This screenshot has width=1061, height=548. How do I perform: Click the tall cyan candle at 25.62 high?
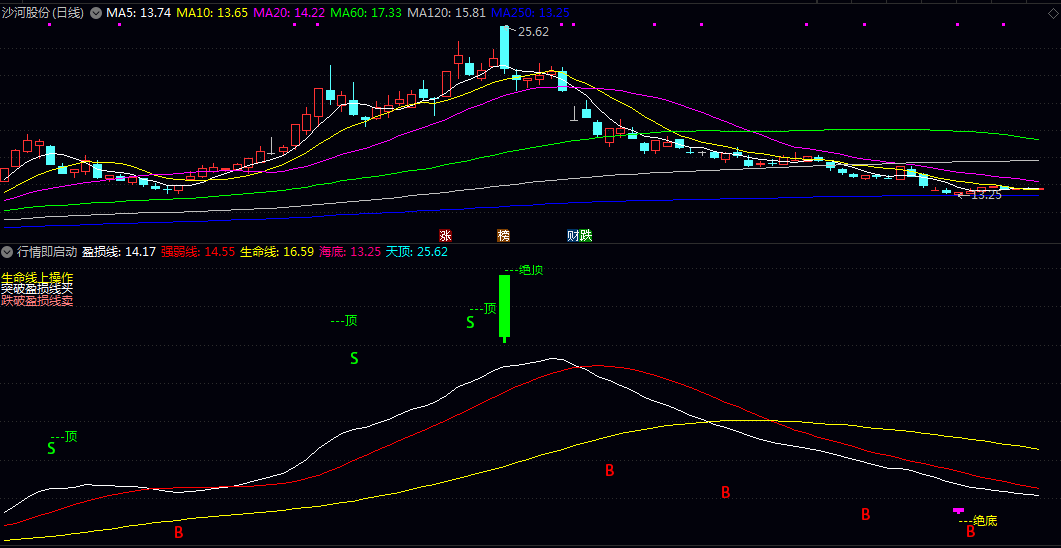click(x=505, y=50)
